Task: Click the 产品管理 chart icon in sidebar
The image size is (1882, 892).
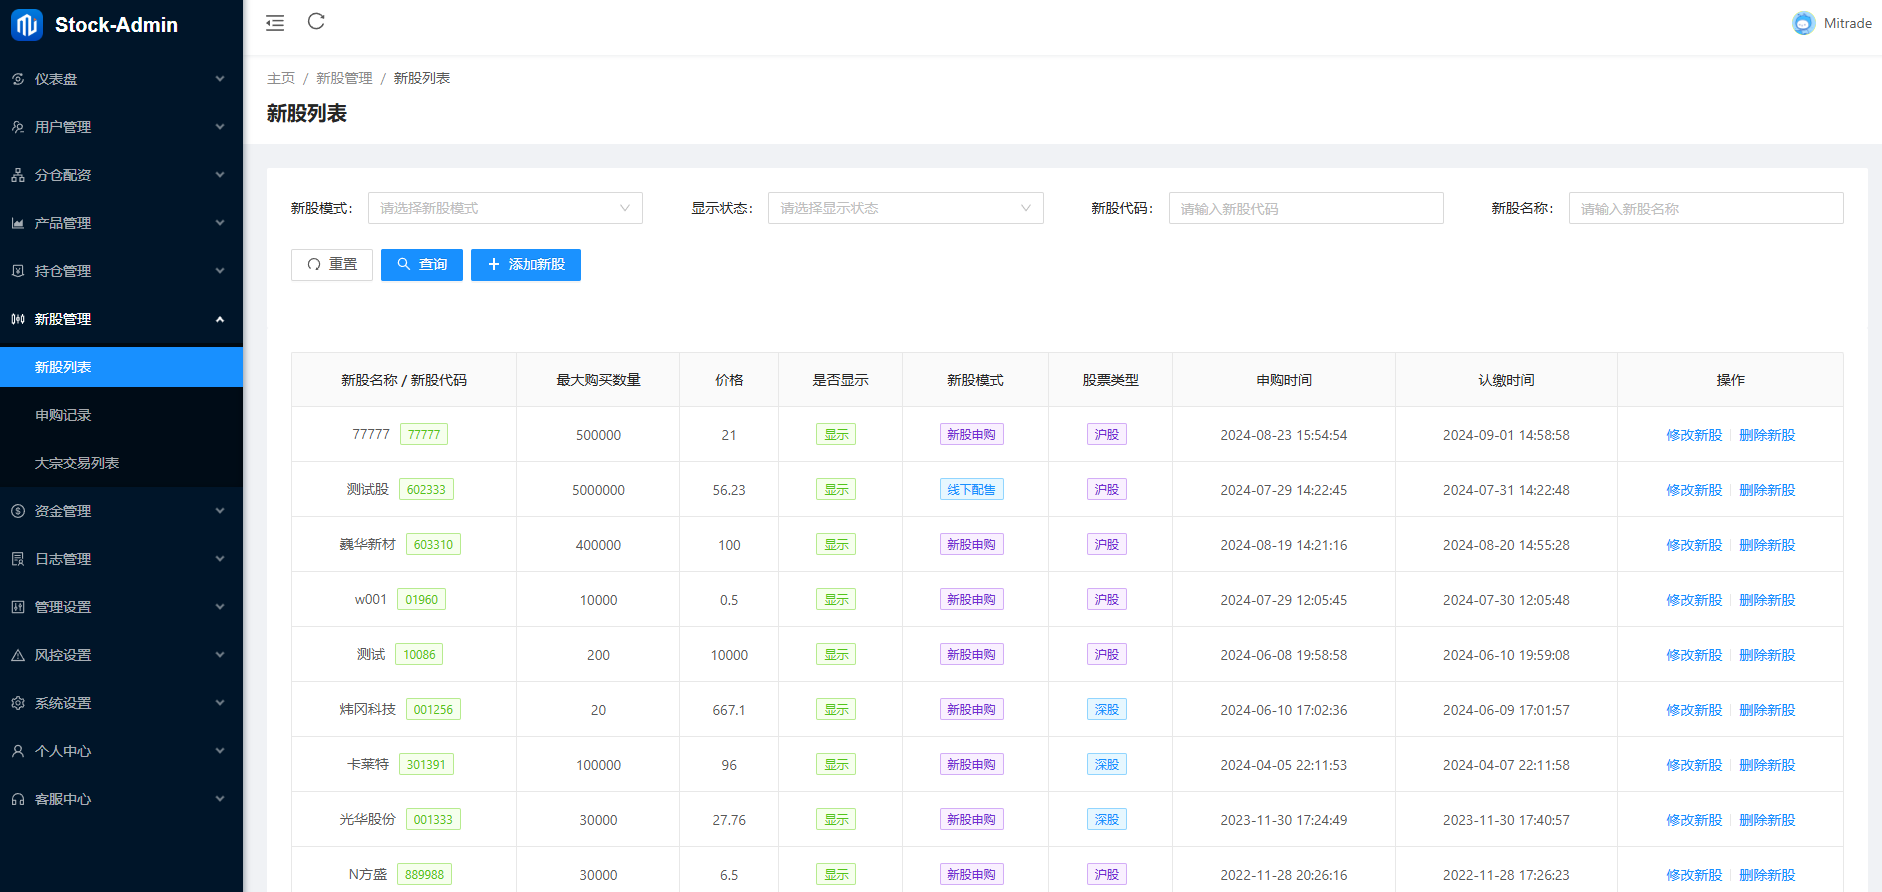Action: click(18, 223)
